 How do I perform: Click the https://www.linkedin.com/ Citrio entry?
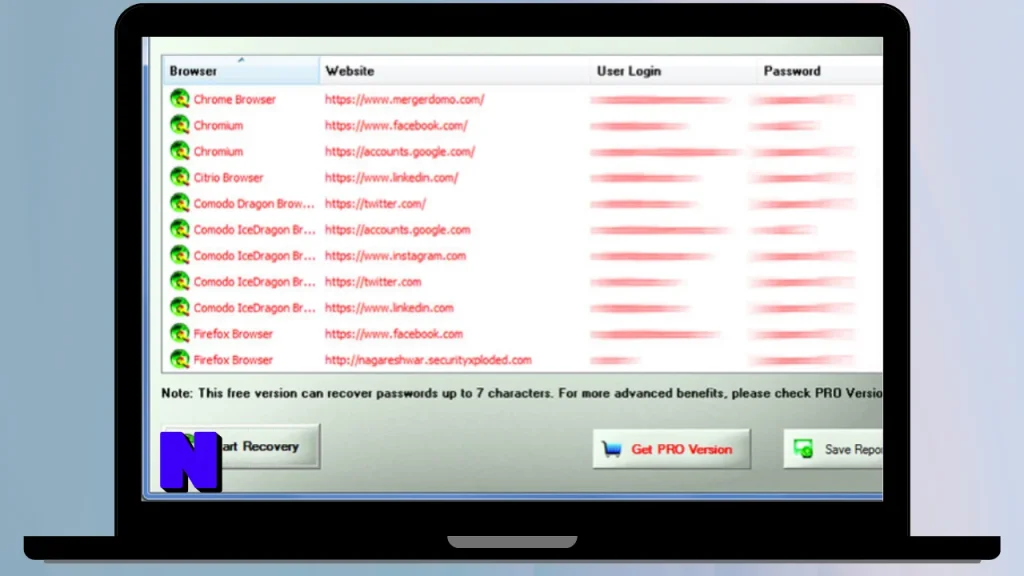tap(391, 178)
